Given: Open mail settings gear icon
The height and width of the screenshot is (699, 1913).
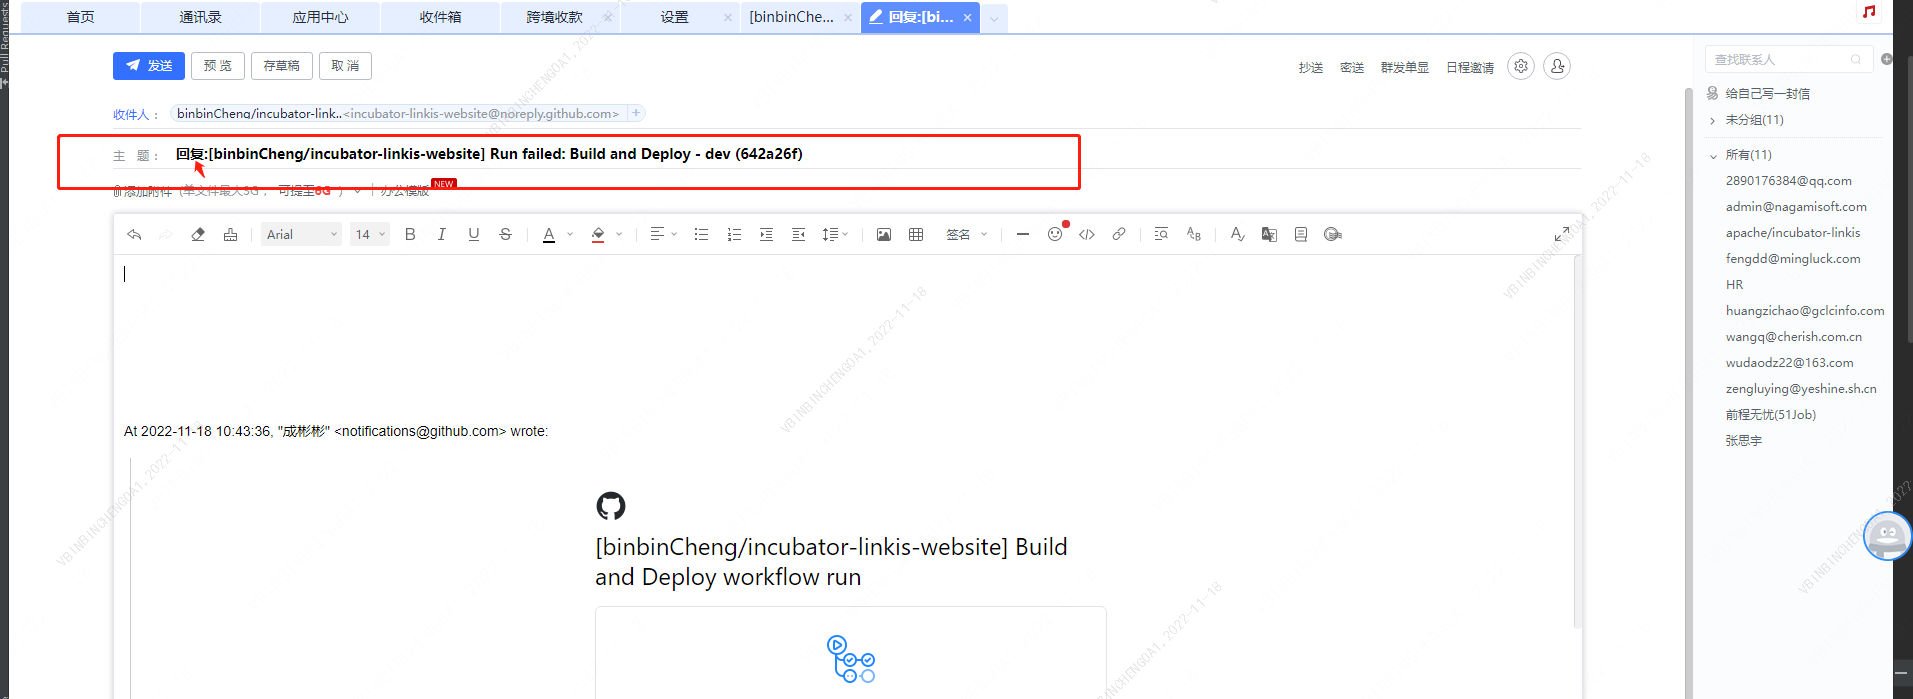Looking at the screenshot, I should [x=1521, y=66].
